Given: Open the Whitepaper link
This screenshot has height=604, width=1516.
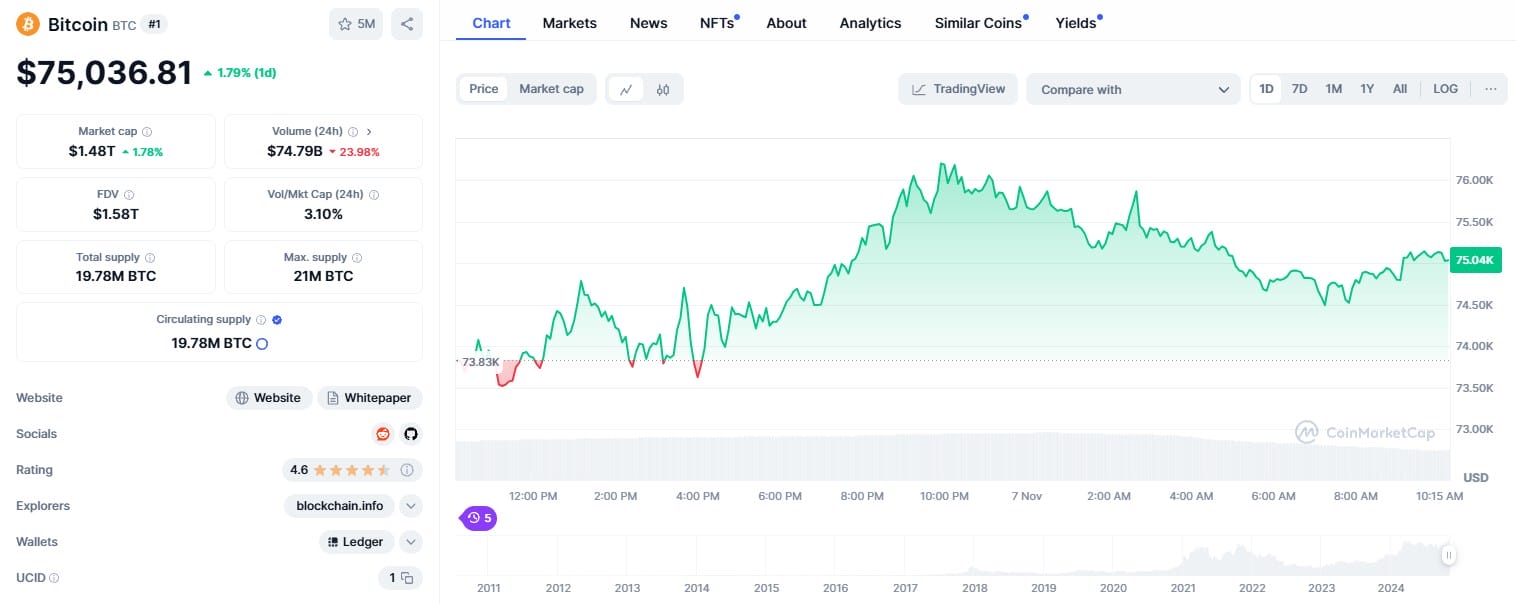Looking at the screenshot, I should pos(370,398).
